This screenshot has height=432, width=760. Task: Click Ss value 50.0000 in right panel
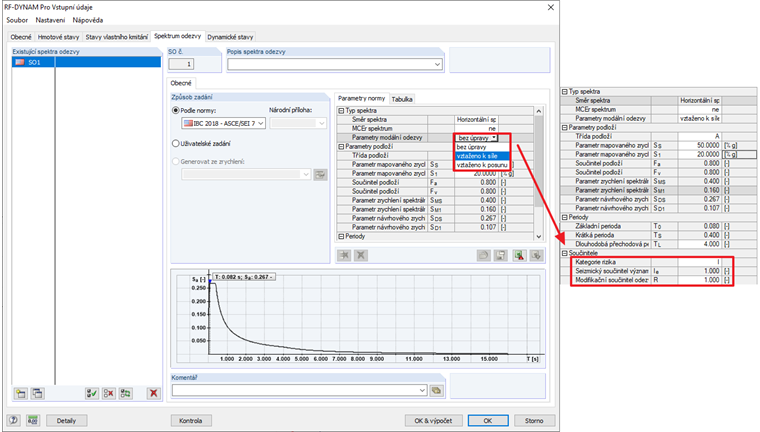pos(700,145)
